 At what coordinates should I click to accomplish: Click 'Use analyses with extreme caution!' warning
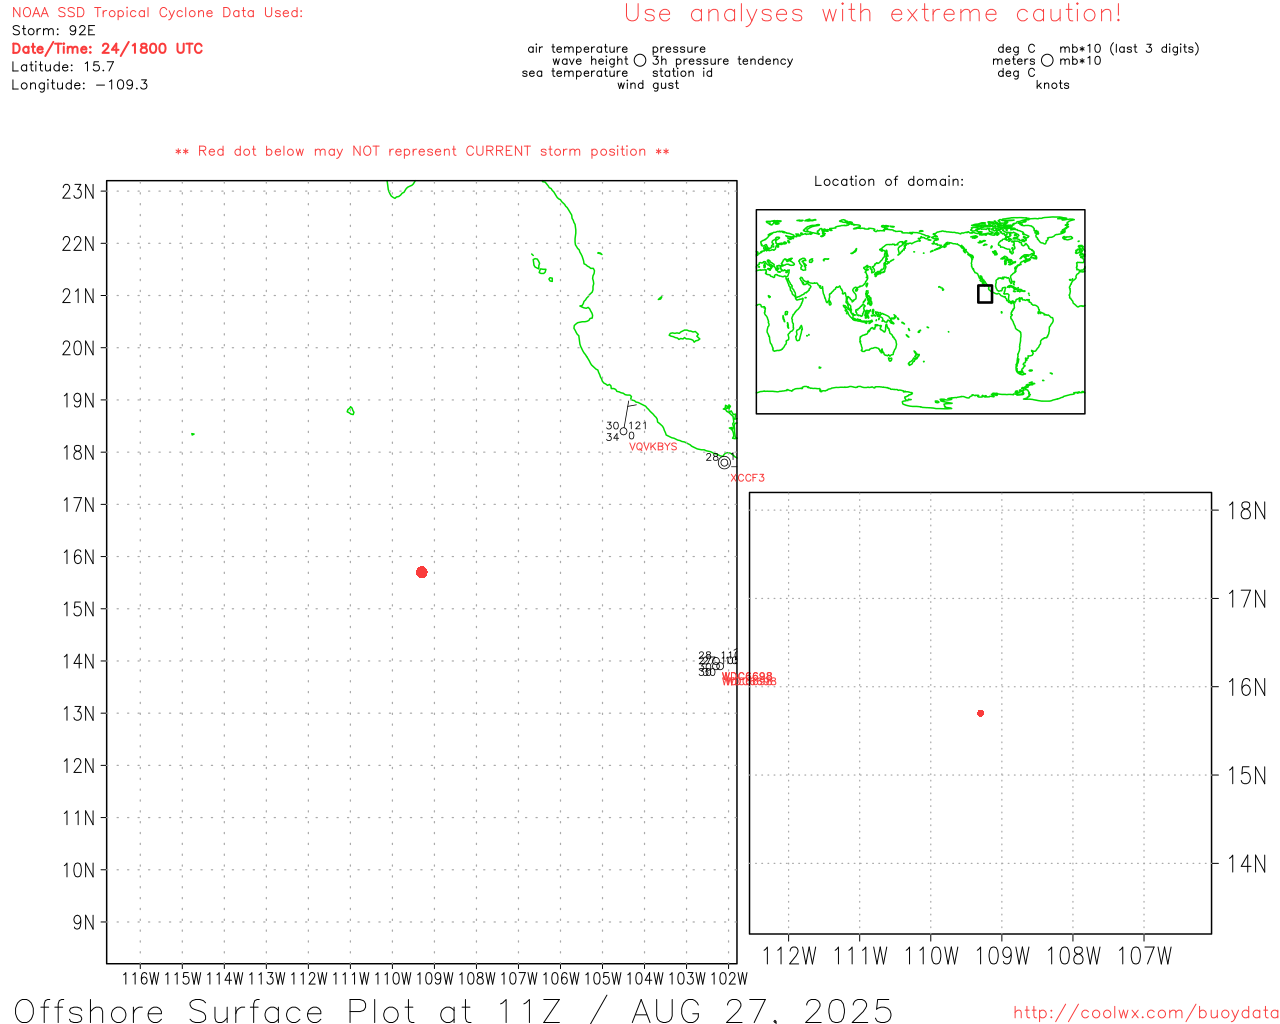[x=873, y=14]
